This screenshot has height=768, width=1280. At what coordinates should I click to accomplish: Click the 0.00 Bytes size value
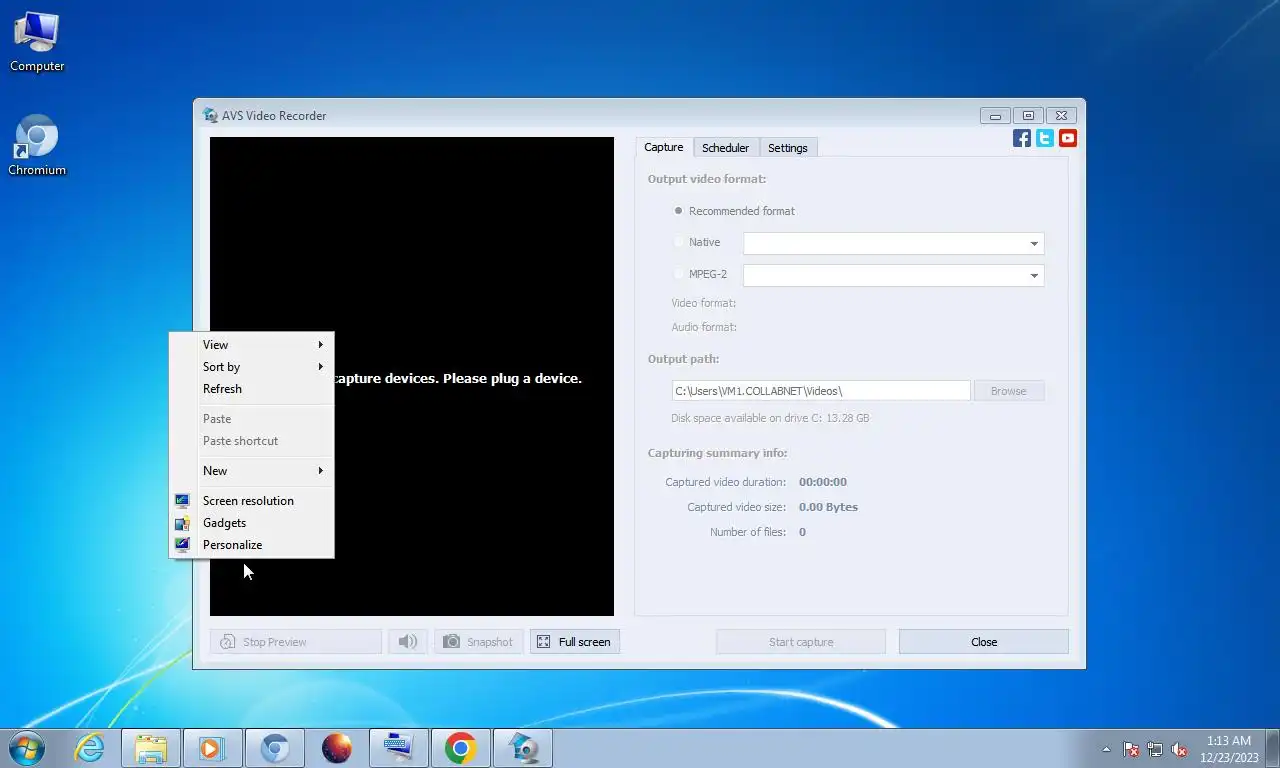tap(828, 507)
